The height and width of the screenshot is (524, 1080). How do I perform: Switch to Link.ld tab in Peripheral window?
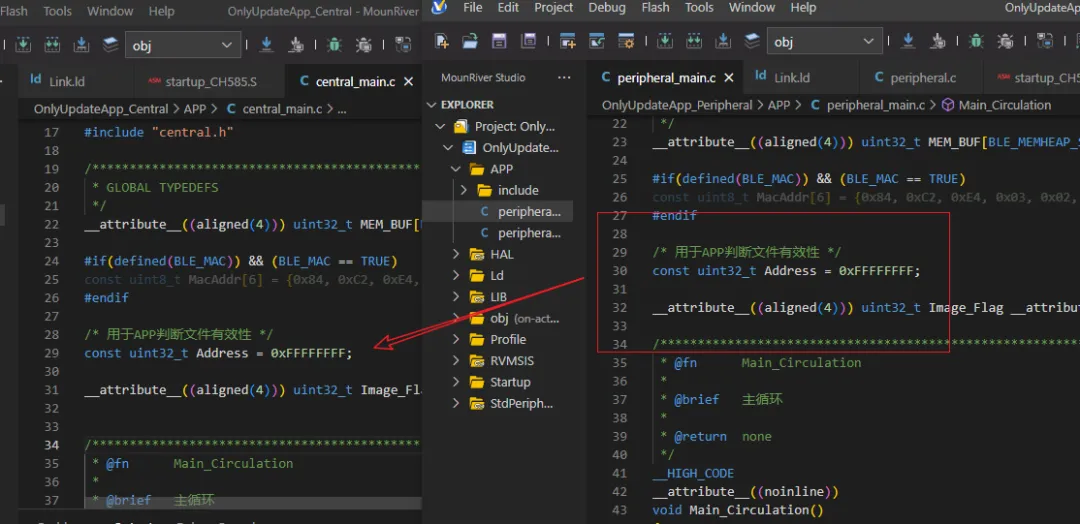click(x=802, y=78)
